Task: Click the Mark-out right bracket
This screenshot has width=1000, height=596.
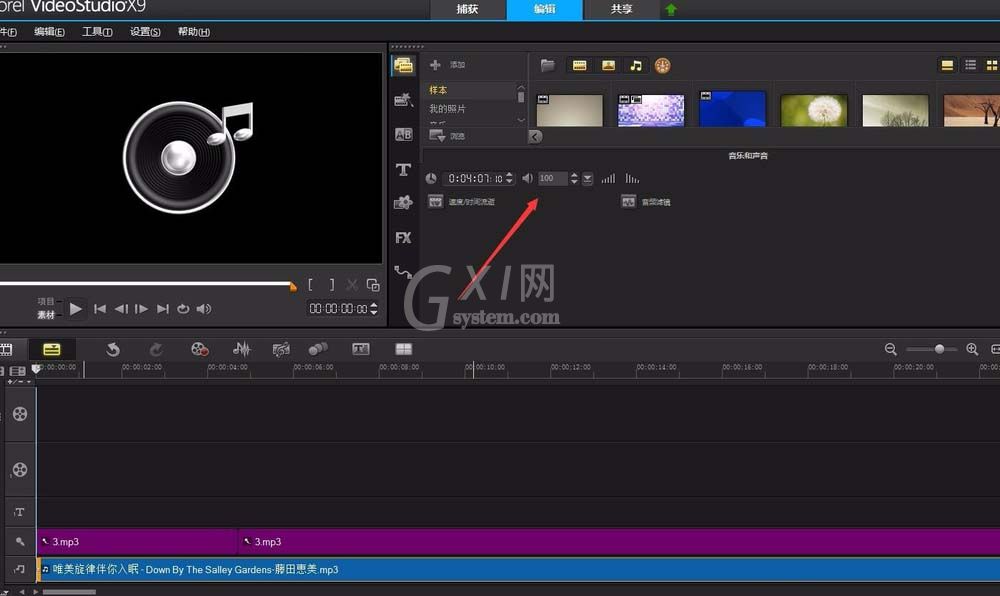Action: [332, 285]
